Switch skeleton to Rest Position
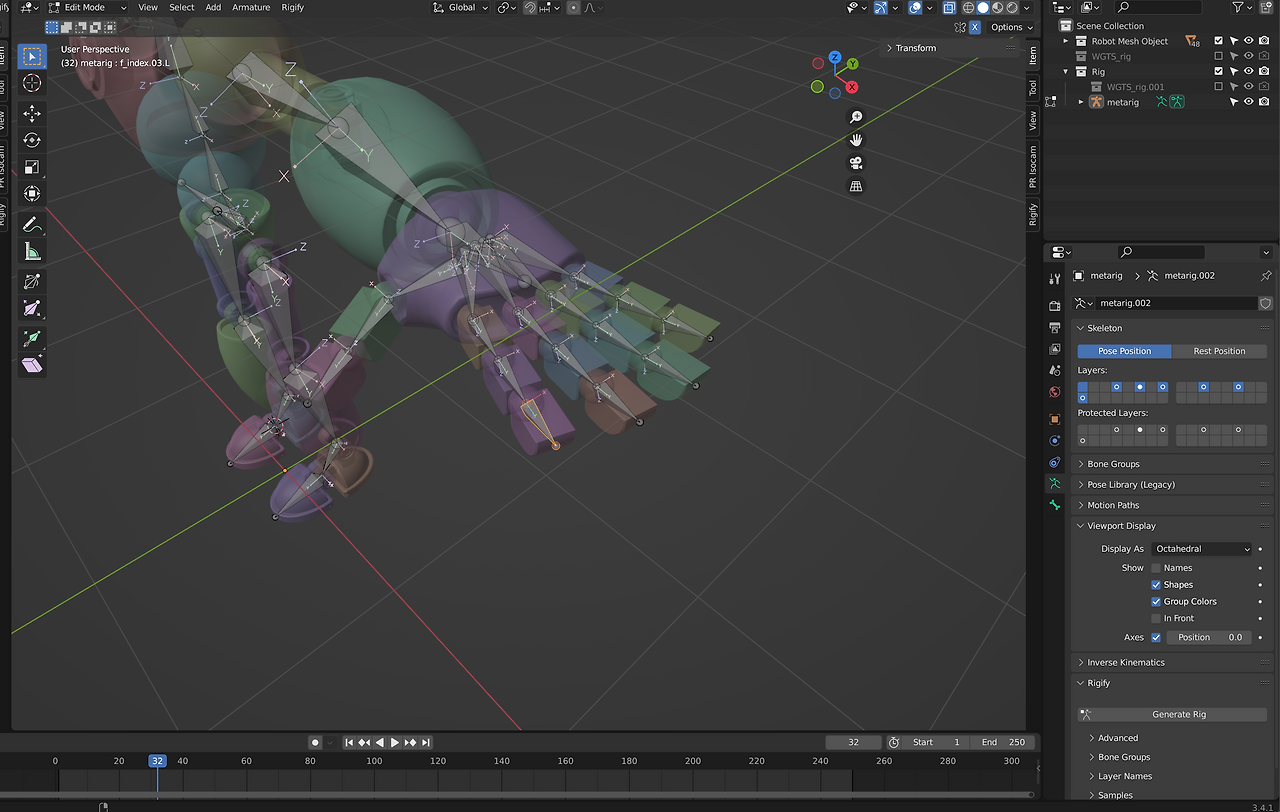 (x=1219, y=351)
